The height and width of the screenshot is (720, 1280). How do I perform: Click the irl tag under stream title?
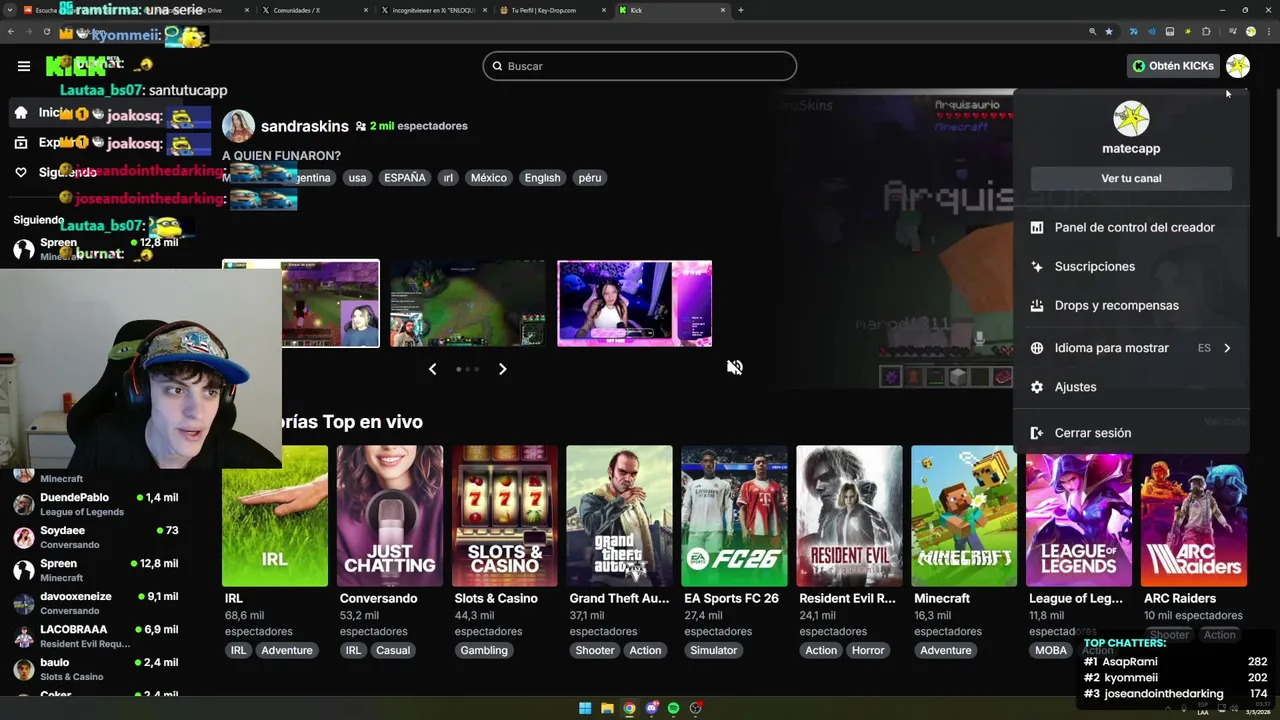tap(448, 178)
